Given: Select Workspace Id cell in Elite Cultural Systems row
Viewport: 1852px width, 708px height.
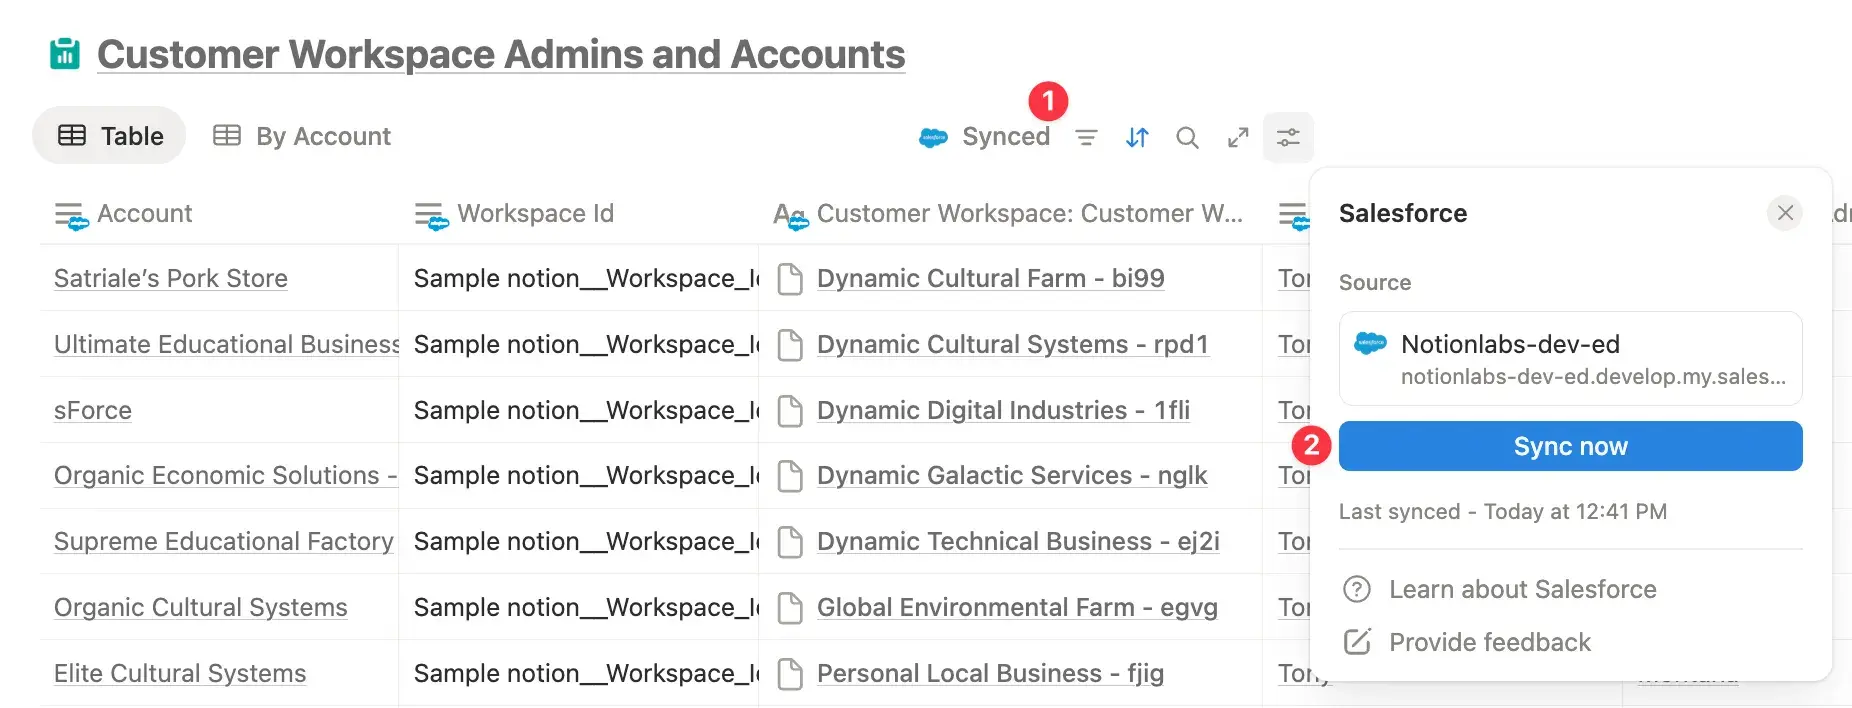Looking at the screenshot, I should click(x=578, y=673).
